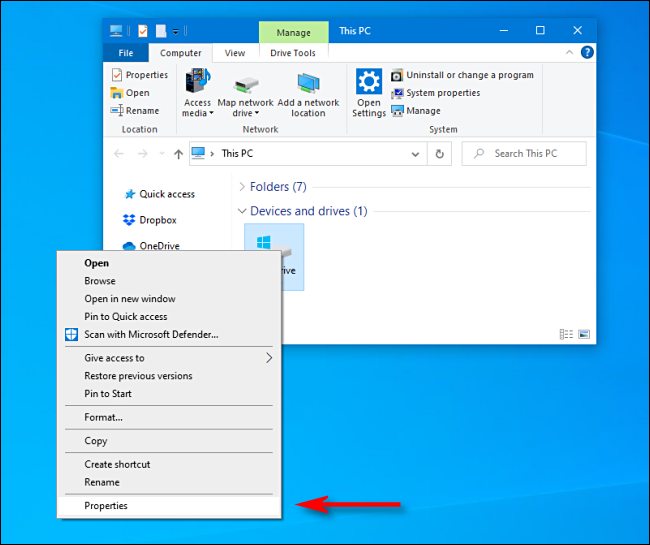Click Uninstall or change a program
The width and height of the screenshot is (650, 545).
(469, 75)
